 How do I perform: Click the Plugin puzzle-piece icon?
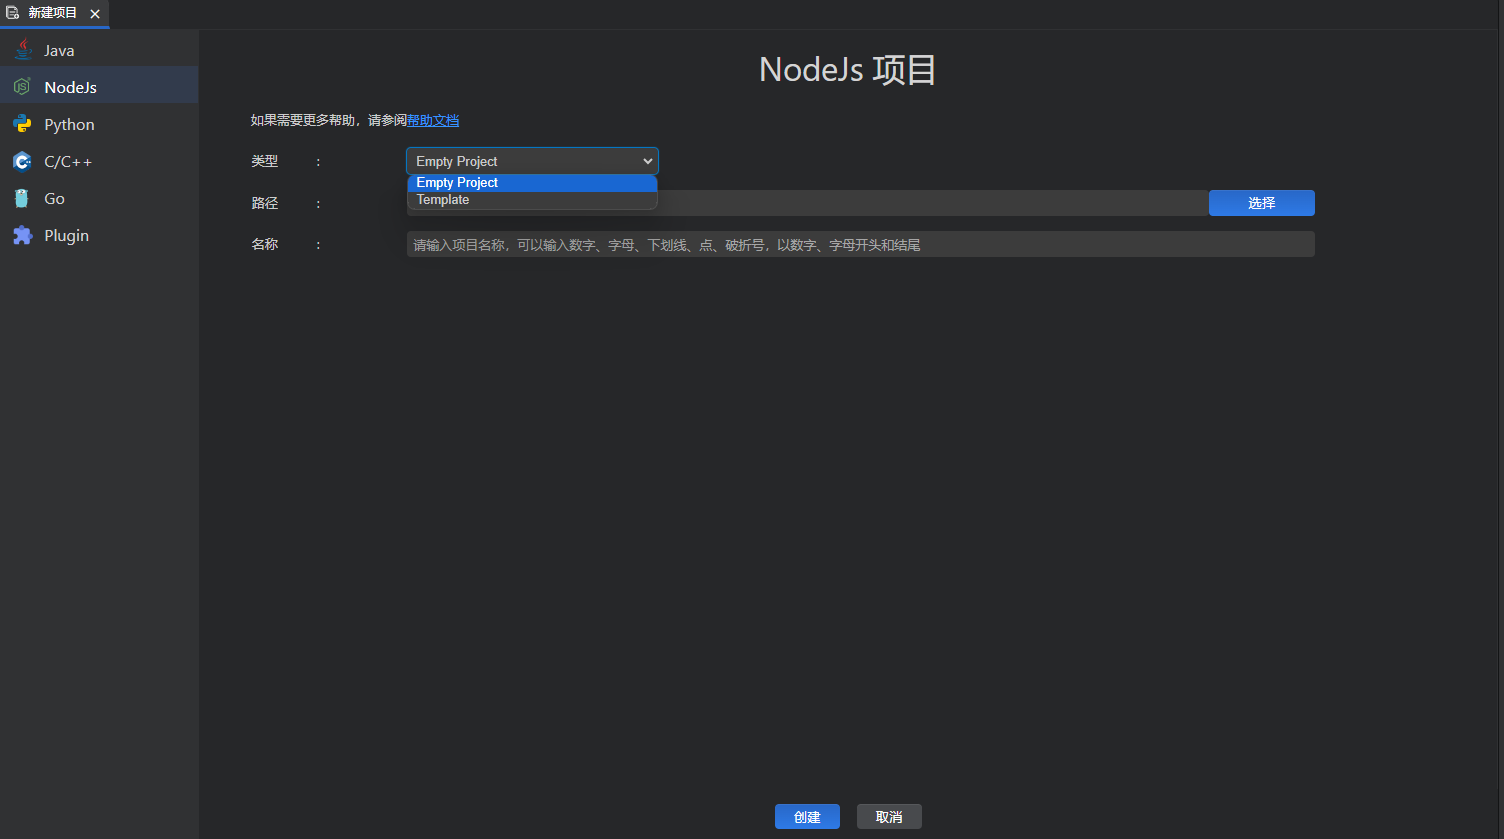click(22, 235)
